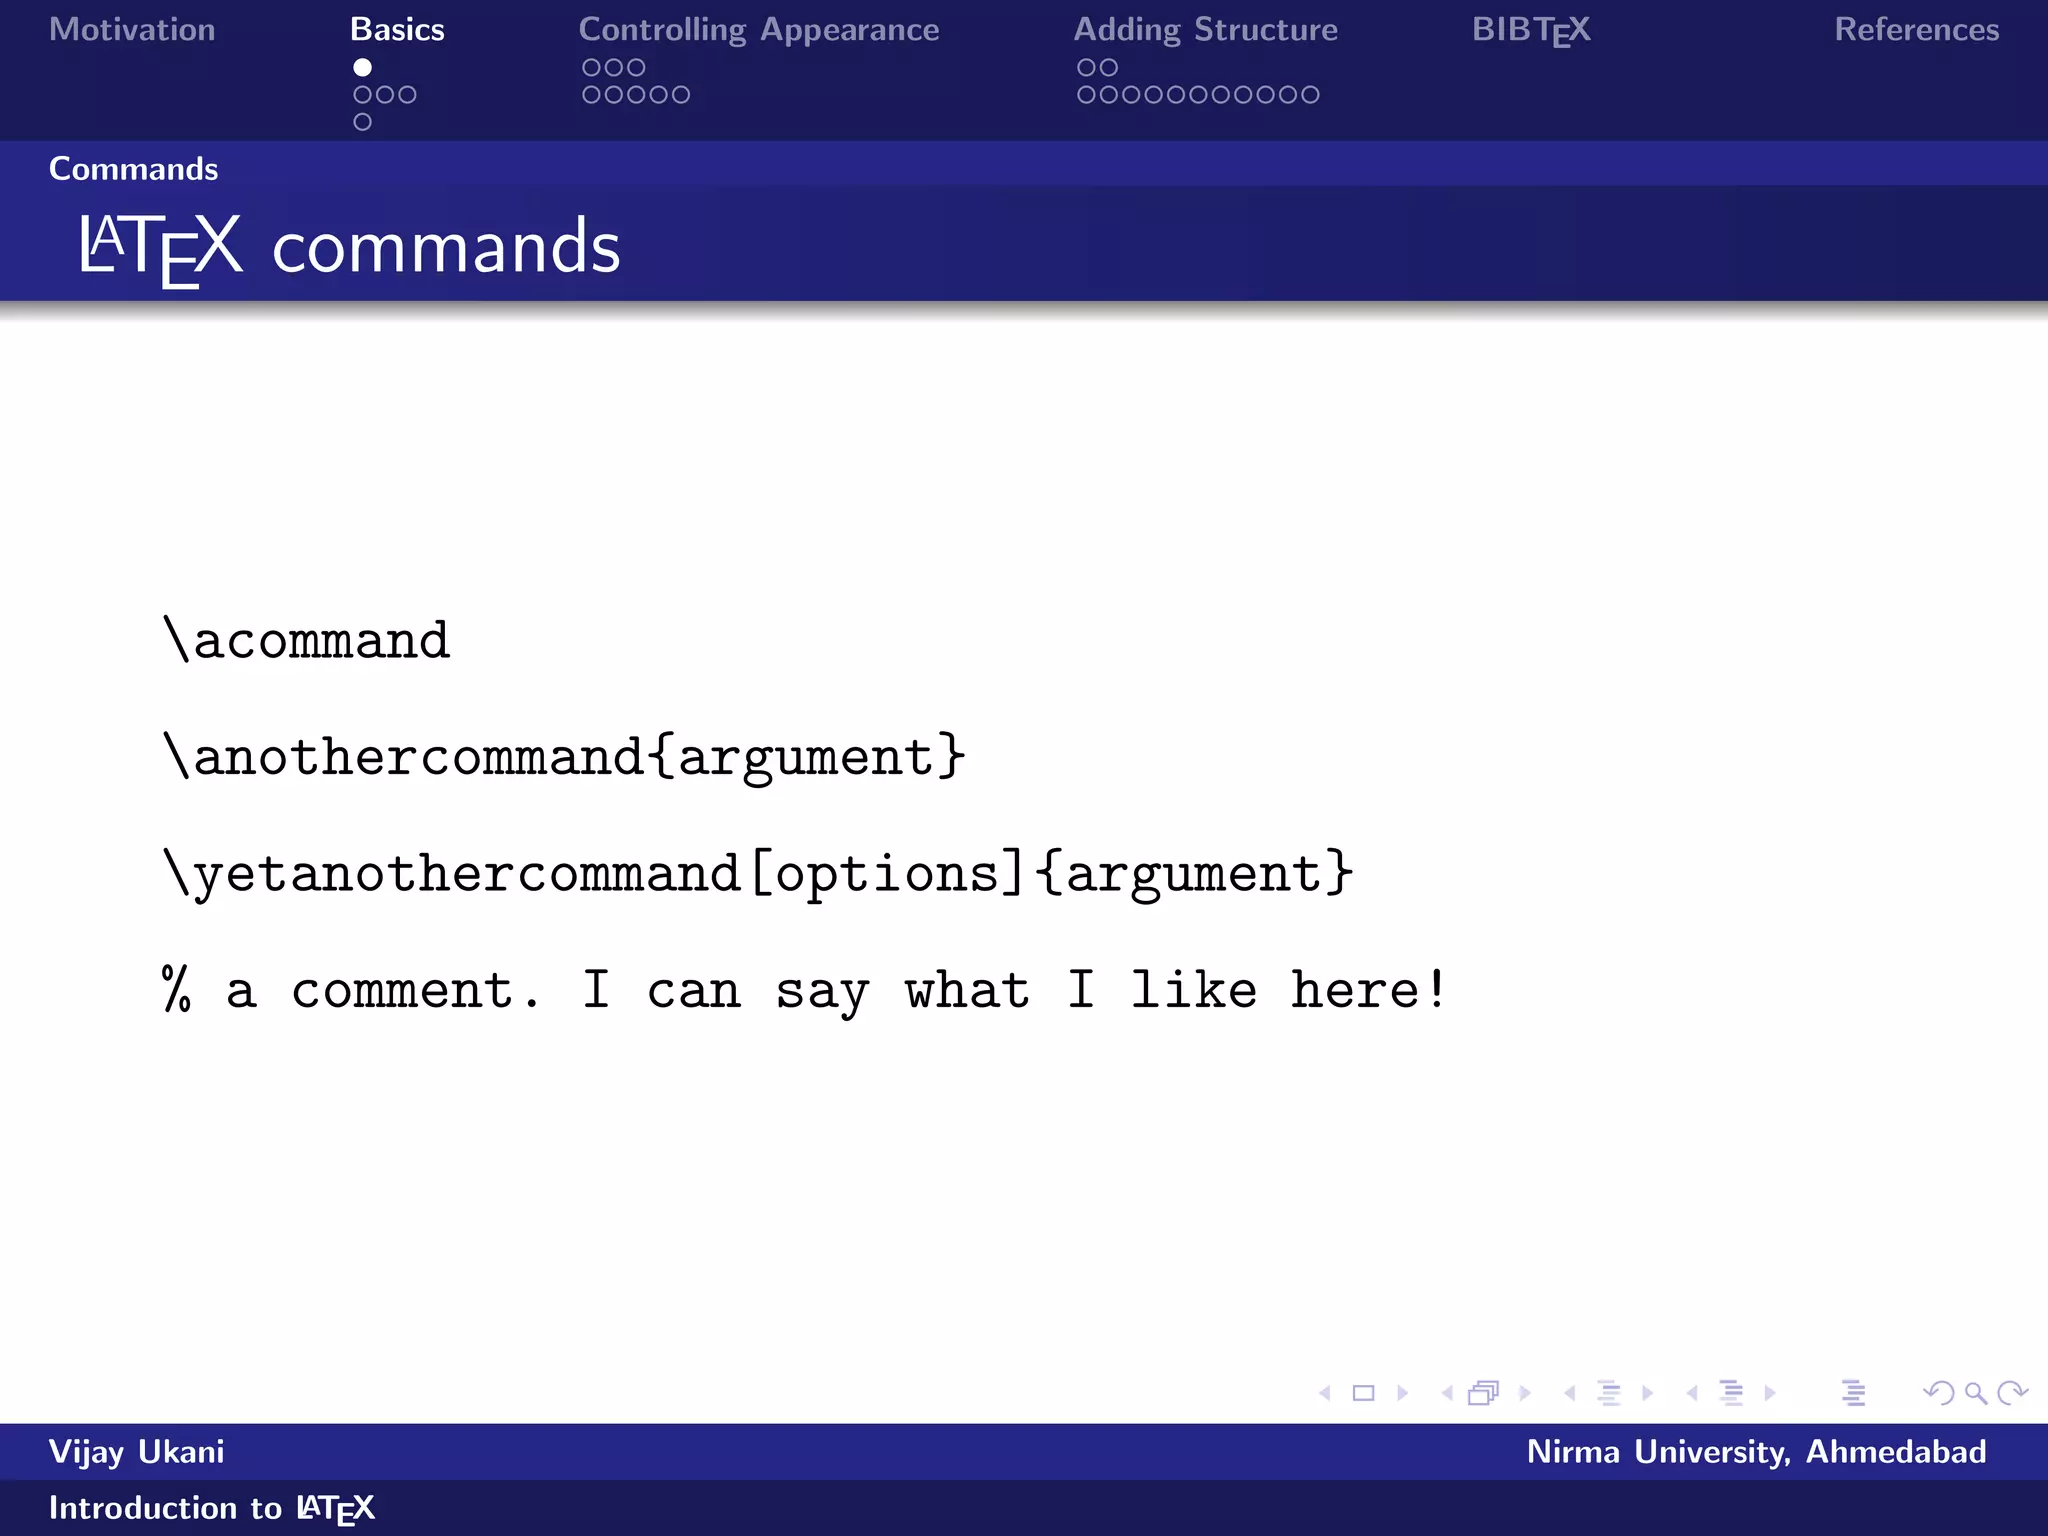Click the next frame arrow icon
The width and height of the screenshot is (2048, 1536).
[x=1525, y=1393]
